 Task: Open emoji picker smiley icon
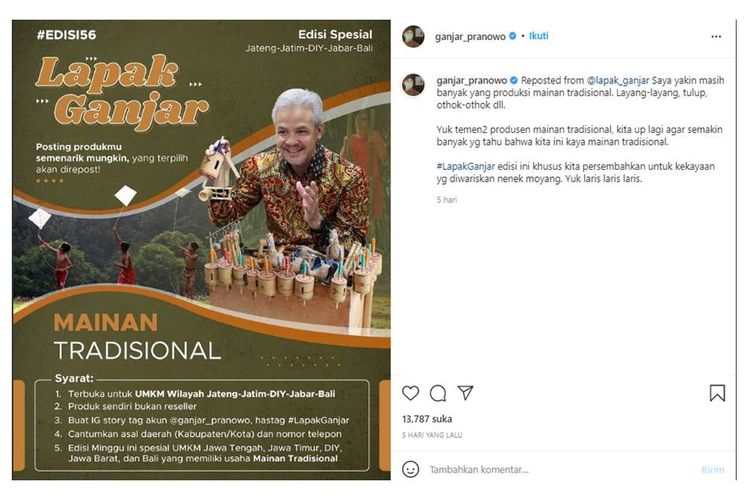click(410, 469)
